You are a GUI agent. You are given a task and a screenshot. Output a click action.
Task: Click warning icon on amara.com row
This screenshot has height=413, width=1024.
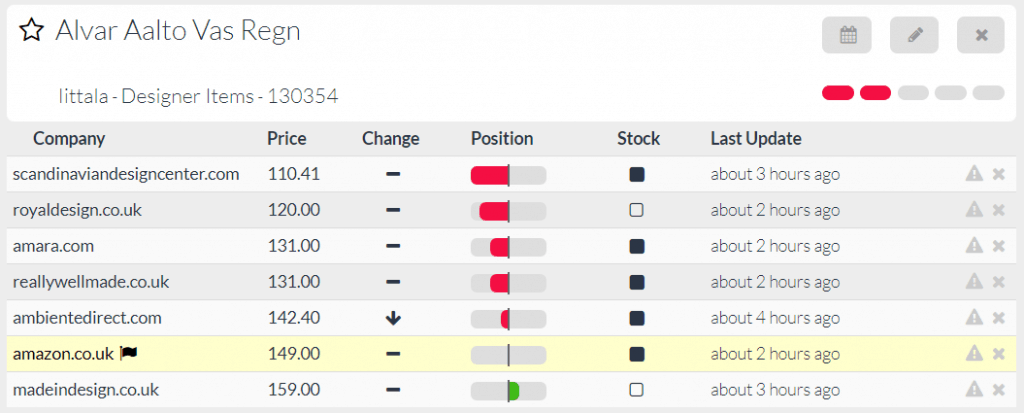click(974, 246)
